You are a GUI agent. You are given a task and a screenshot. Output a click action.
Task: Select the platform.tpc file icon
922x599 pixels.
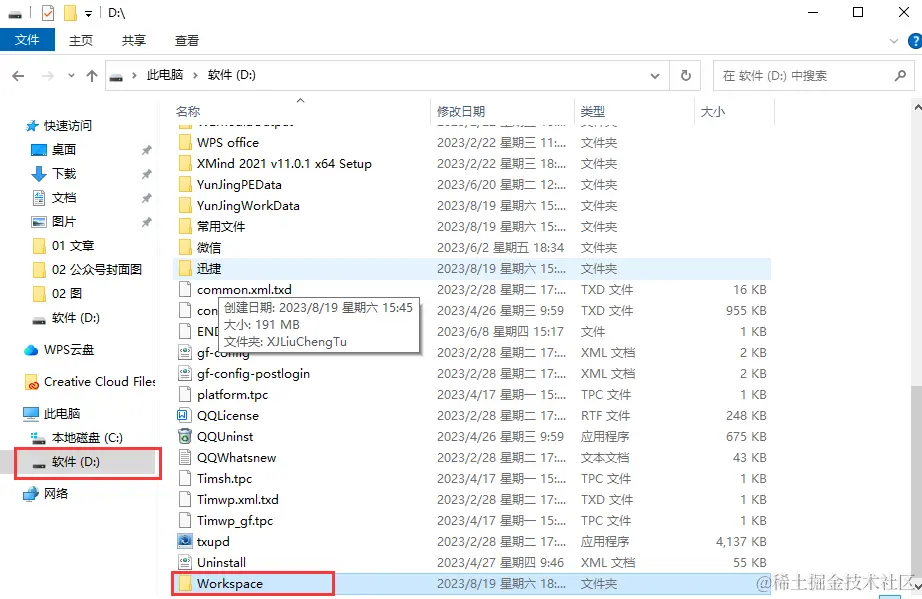[185, 395]
